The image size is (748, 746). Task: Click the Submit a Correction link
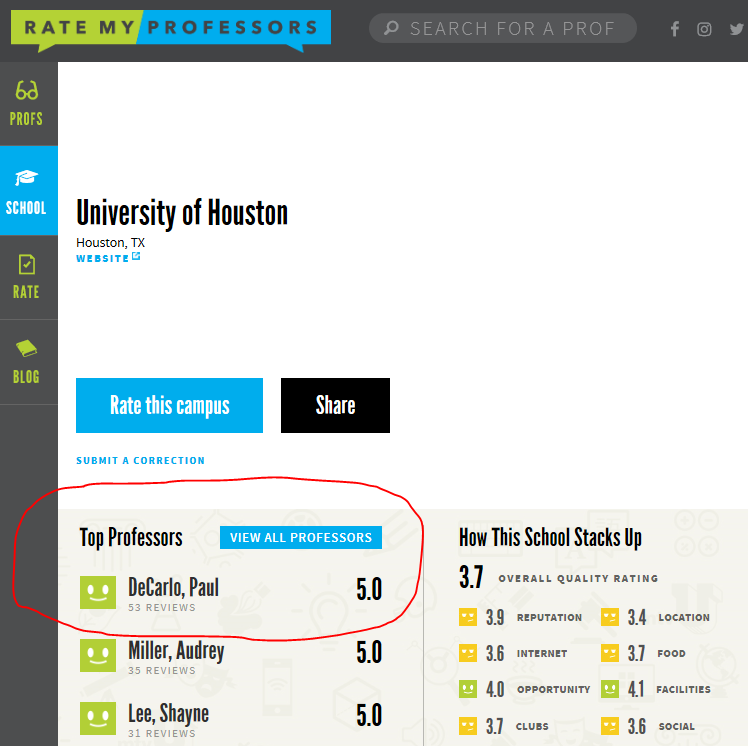pos(140,461)
